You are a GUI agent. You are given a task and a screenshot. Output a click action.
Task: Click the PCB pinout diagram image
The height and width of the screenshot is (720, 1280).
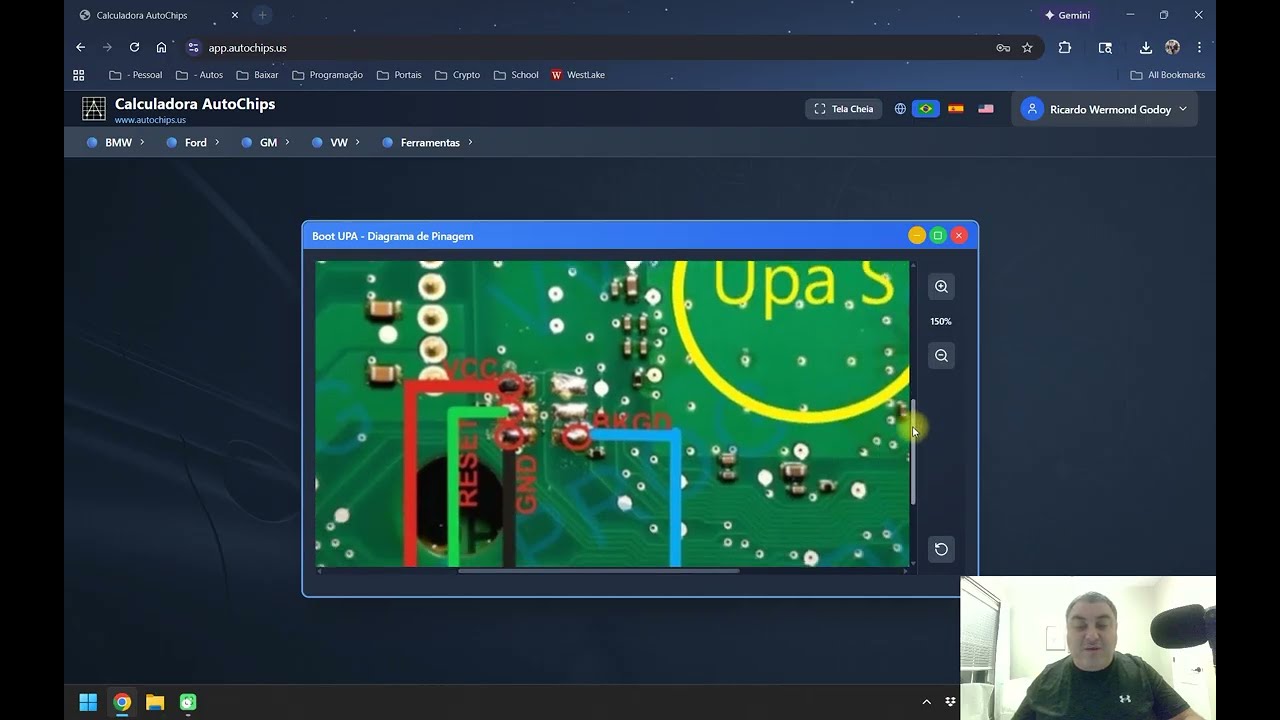pos(612,414)
